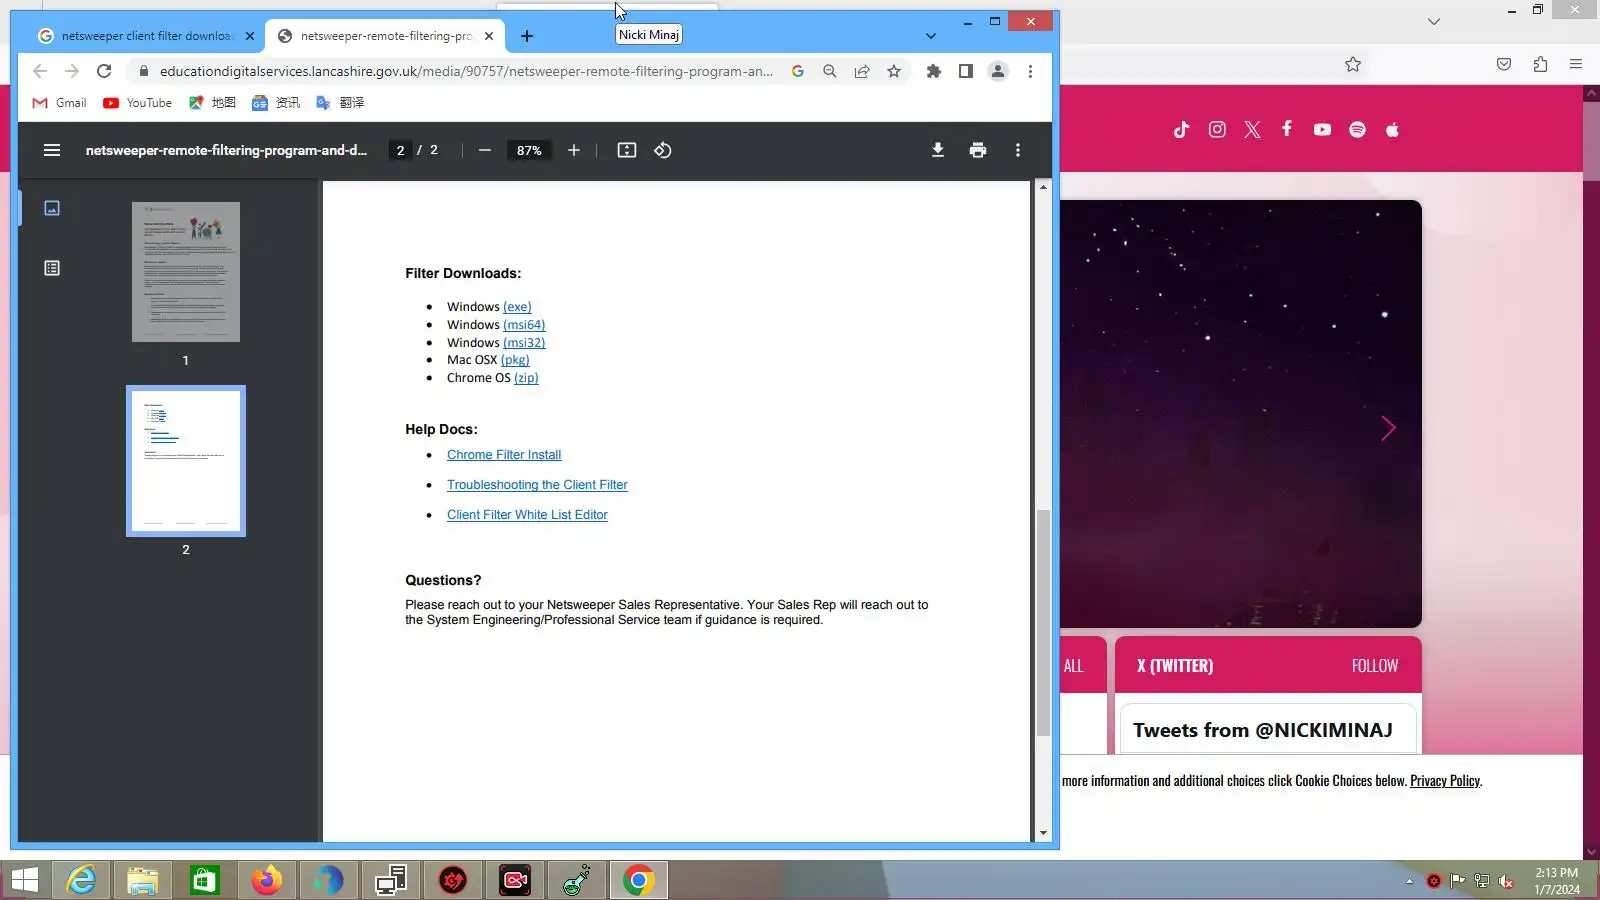Click the next arrow on Nicki Minaj carousel
The width and height of the screenshot is (1600, 900).
coord(1388,428)
